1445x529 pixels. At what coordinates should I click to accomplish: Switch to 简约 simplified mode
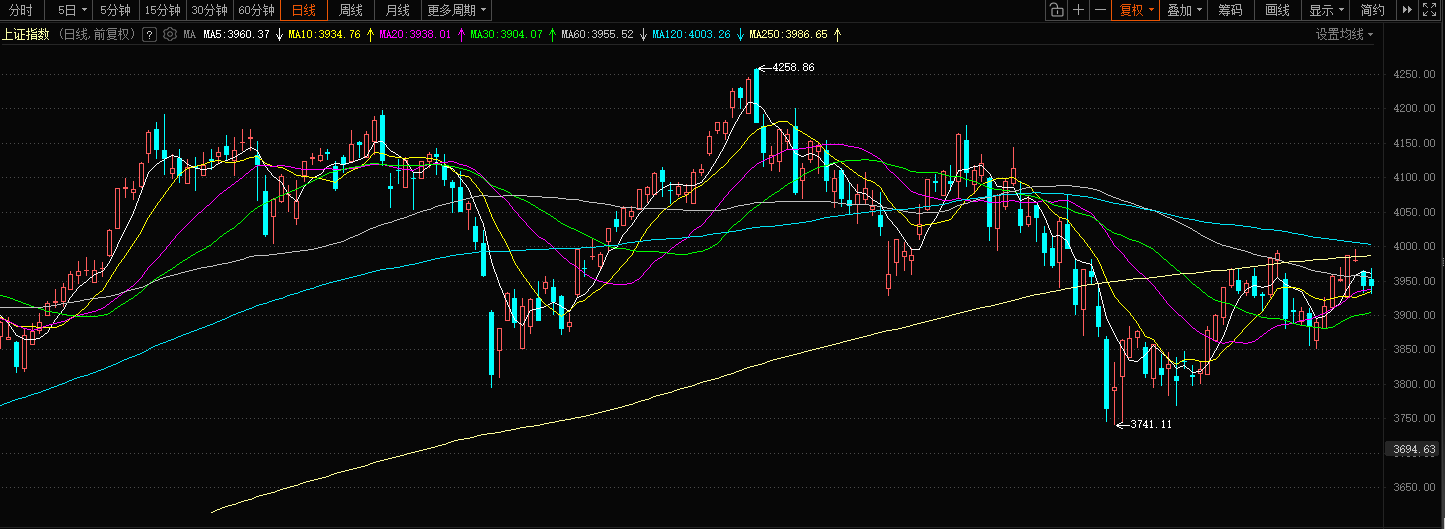[1372, 10]
